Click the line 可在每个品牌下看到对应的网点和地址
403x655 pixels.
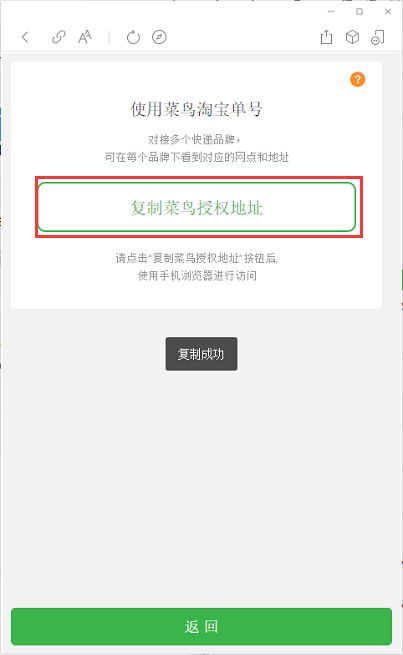(197, 157)
